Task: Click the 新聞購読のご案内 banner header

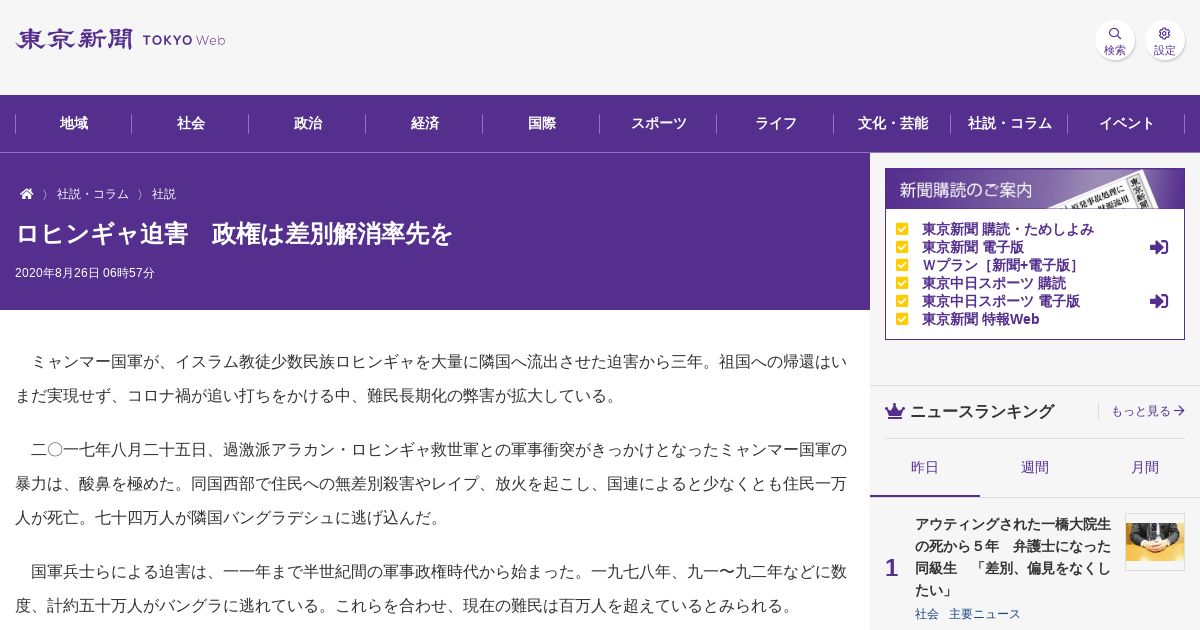Action: 1035,189
